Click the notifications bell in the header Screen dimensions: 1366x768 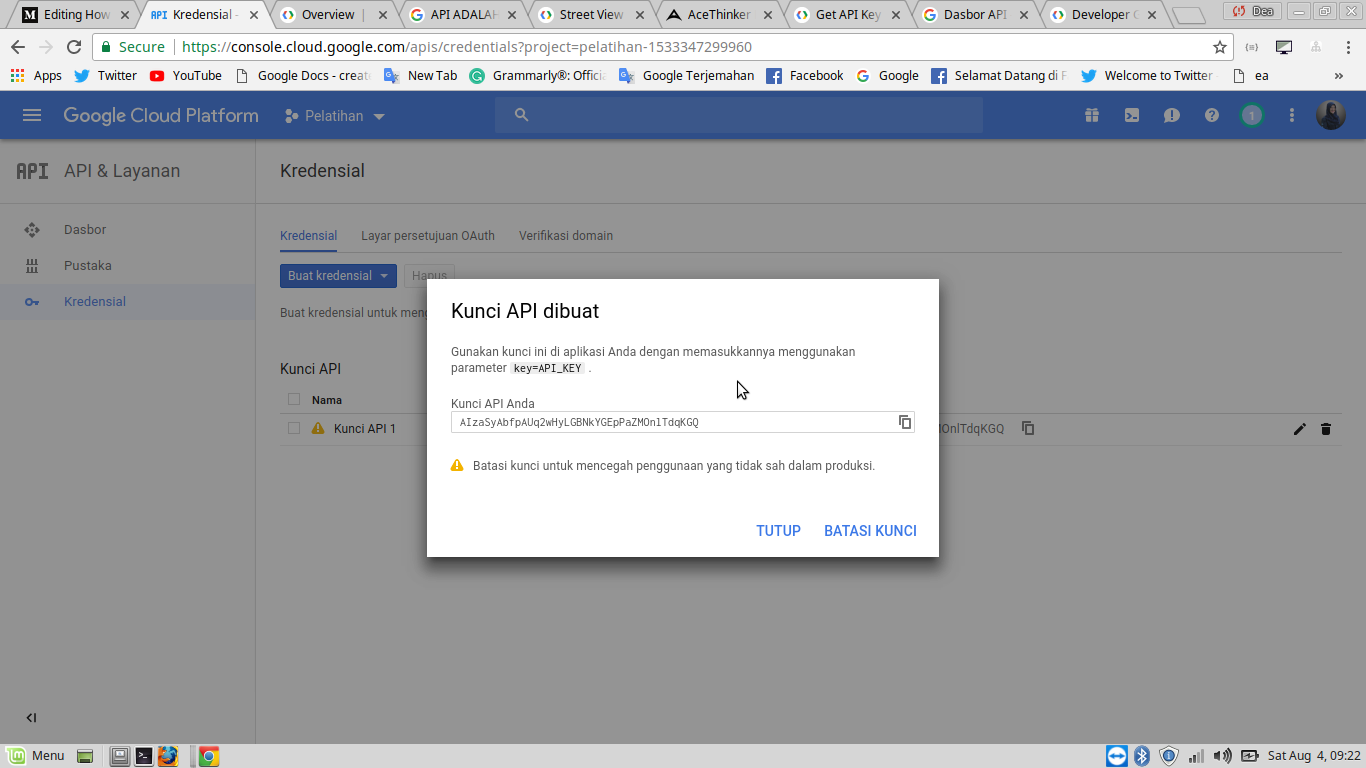click(x=1171, y=115)
